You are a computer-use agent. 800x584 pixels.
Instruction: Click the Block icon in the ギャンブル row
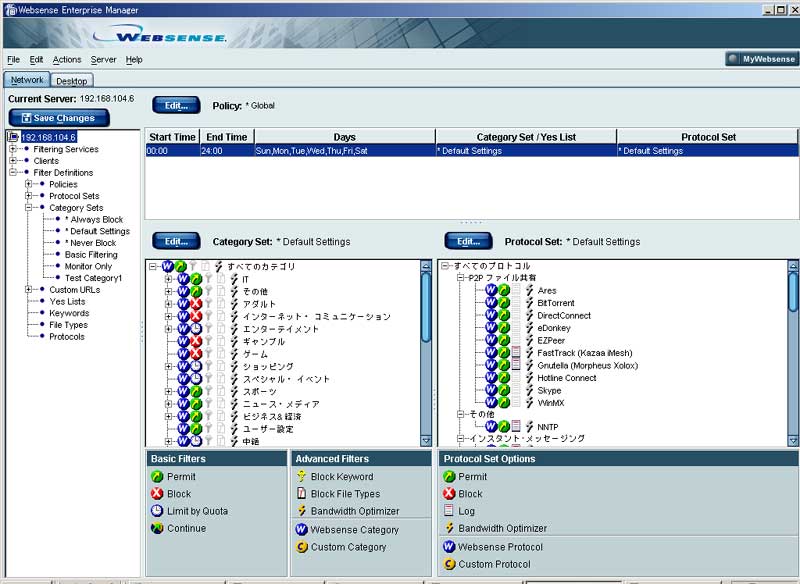[196, 341]
